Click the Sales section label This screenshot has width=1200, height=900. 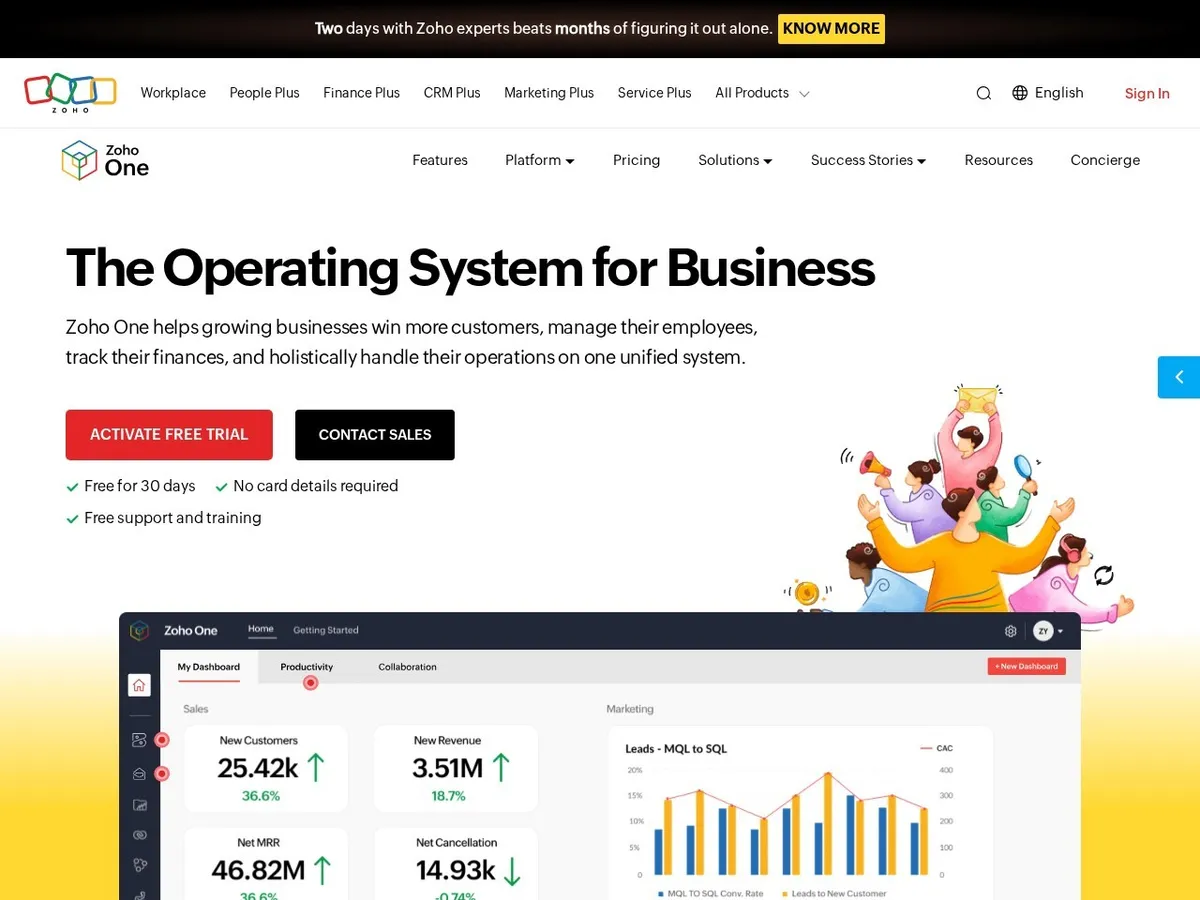pos(196,709)
